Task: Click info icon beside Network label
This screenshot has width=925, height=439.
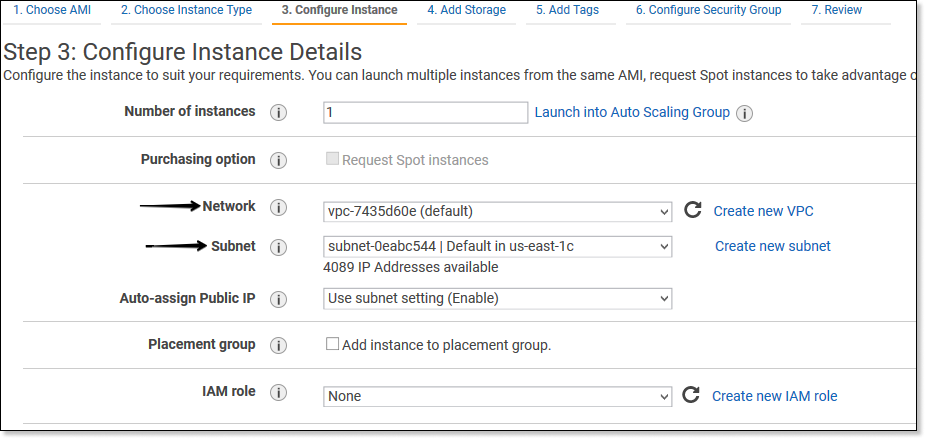Action: pos(279,208)
